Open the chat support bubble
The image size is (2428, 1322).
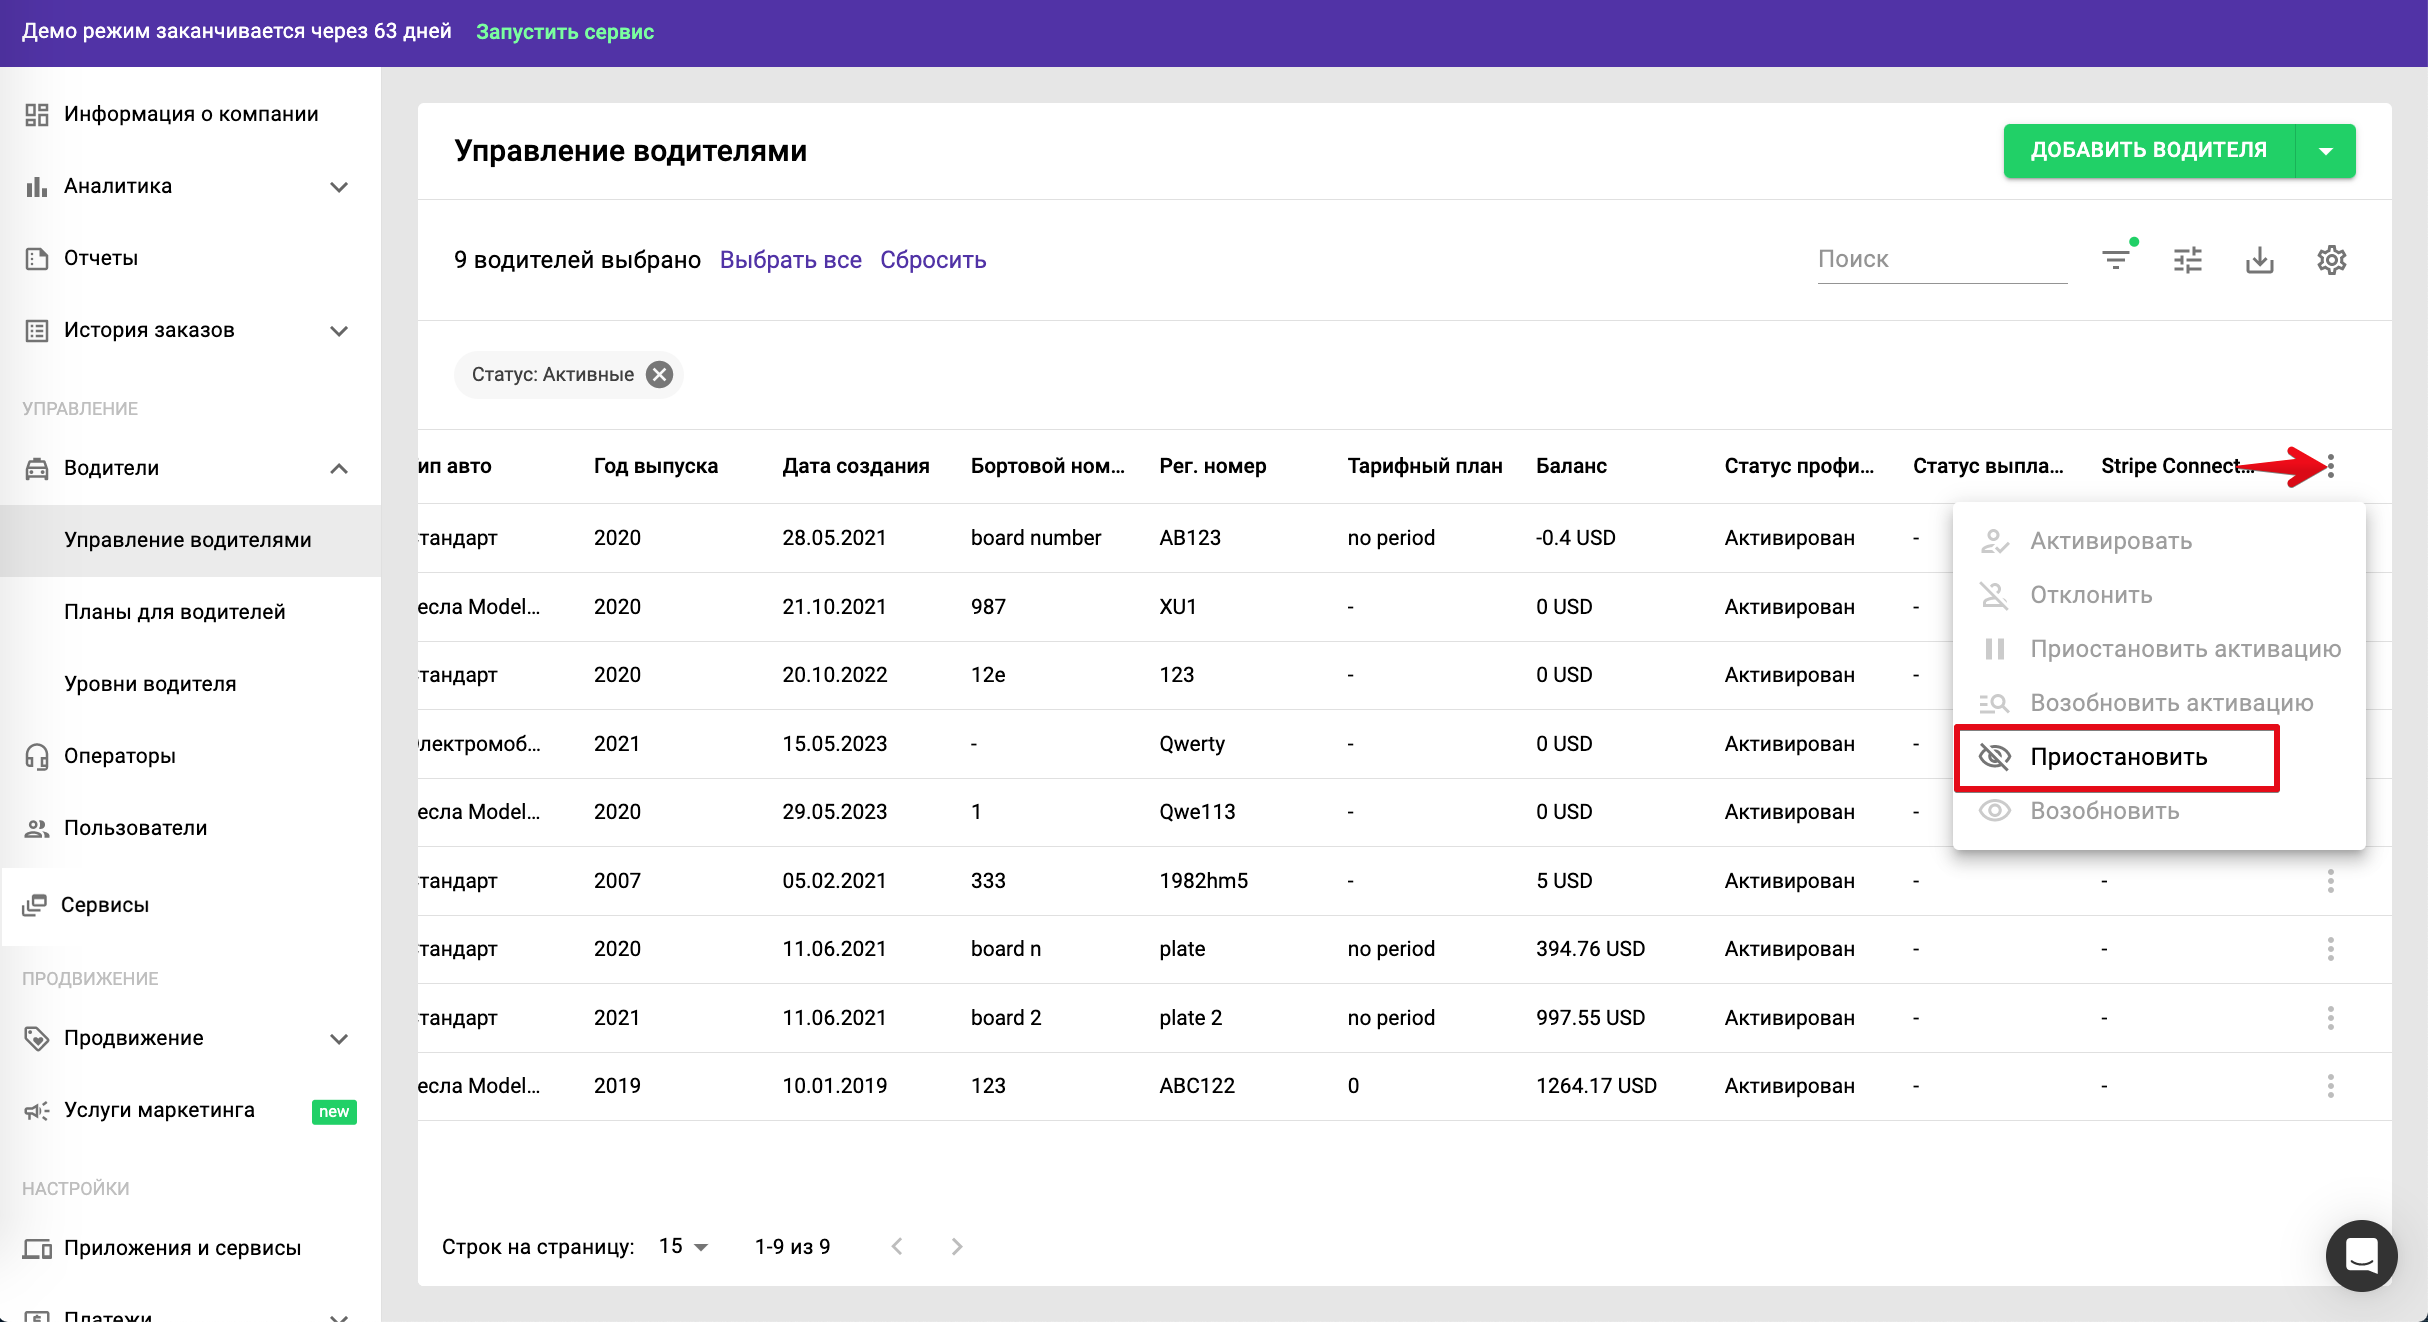click(x=2361, y=1255)
